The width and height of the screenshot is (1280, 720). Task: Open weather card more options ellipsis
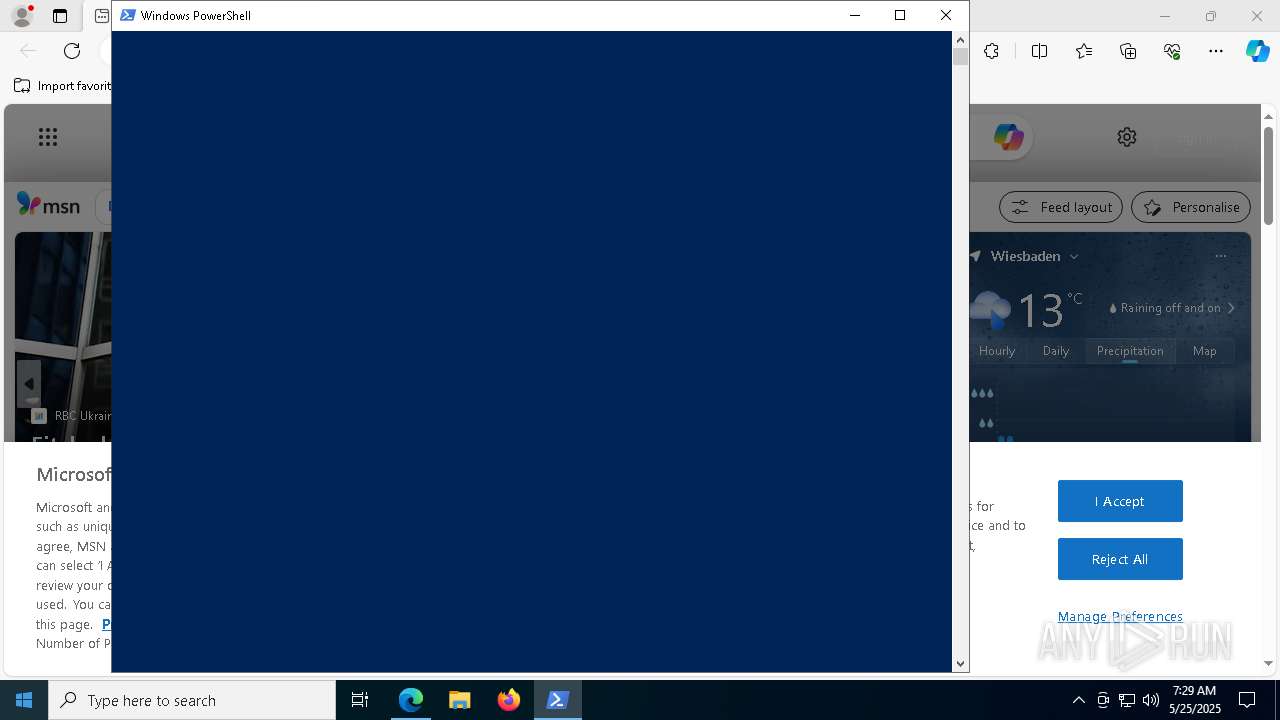[1220, 256]
